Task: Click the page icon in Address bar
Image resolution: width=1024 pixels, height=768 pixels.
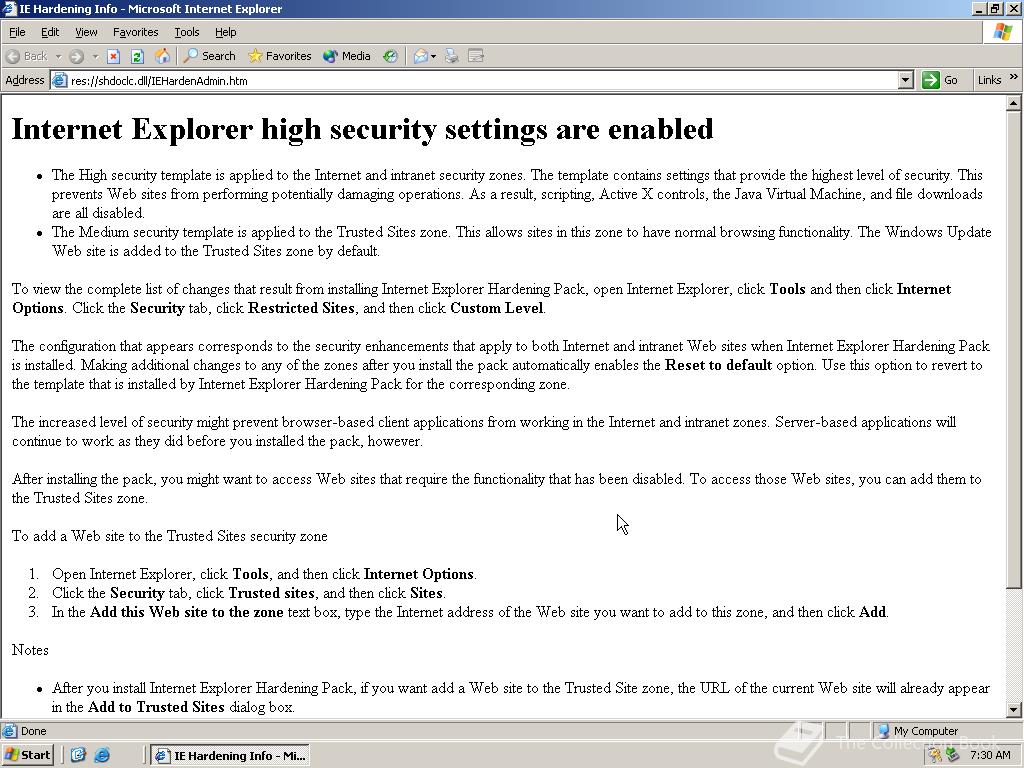Action: (x=59, y=81)
